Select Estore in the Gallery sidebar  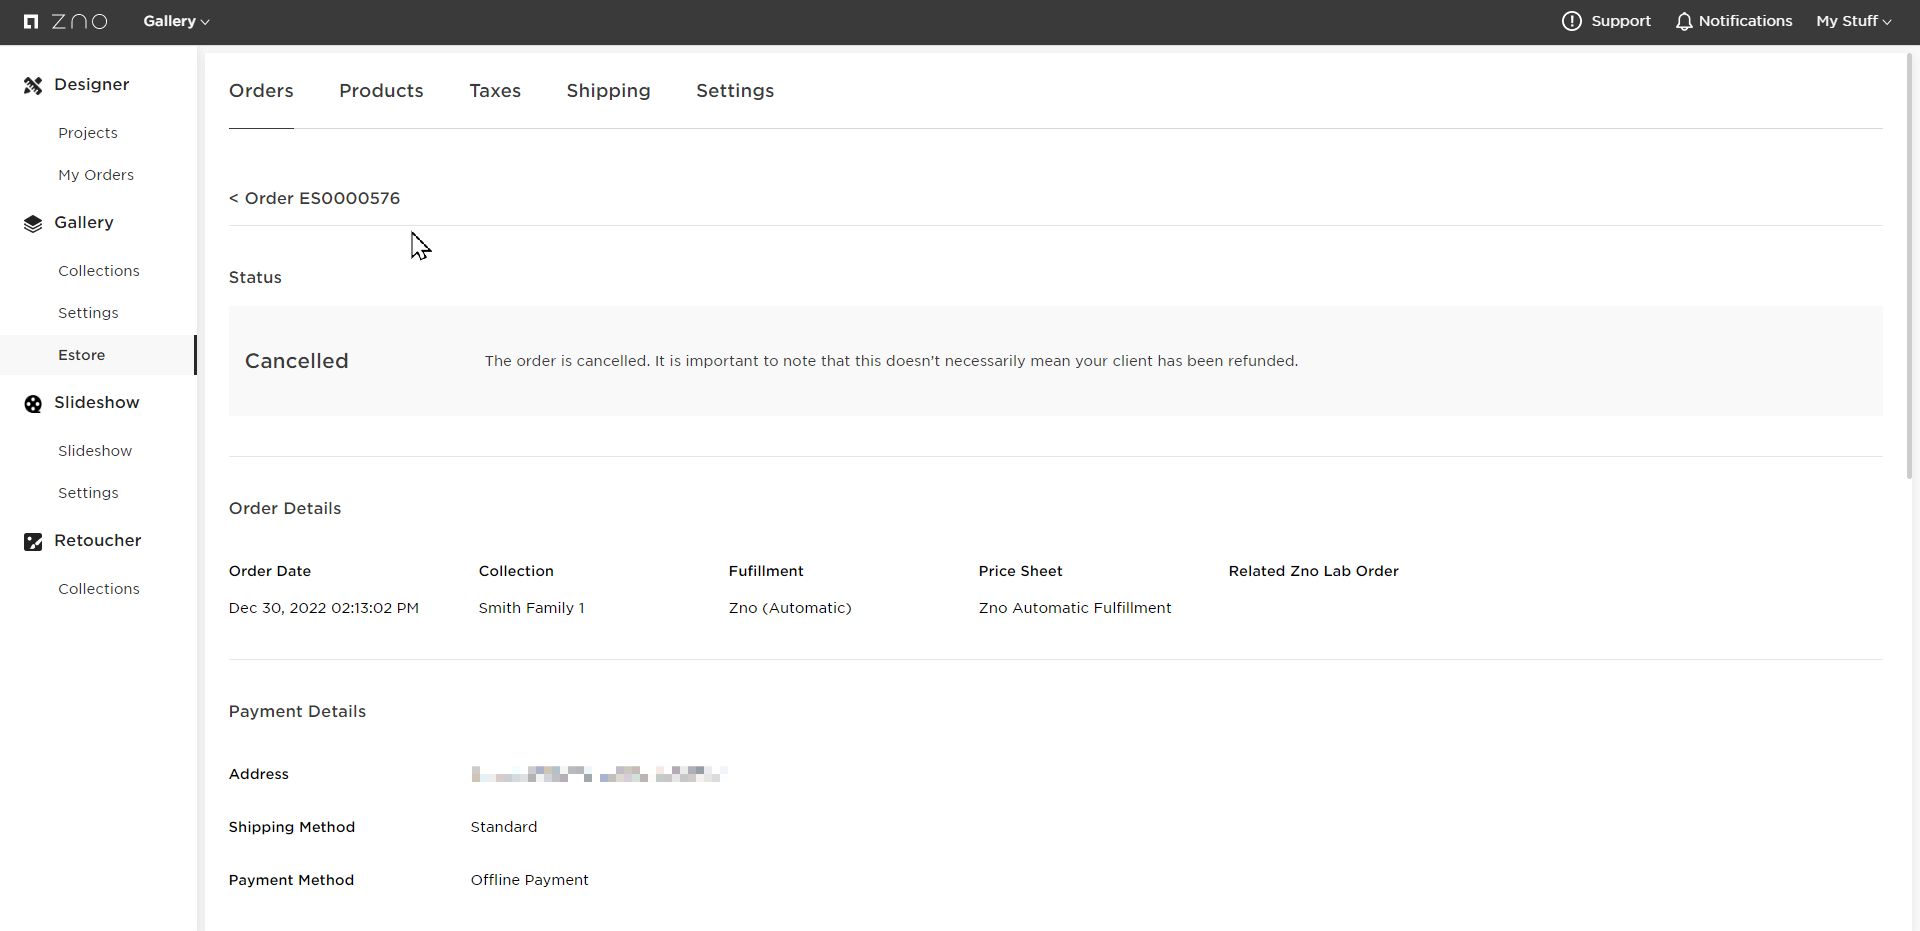click(x=82, y=355)
